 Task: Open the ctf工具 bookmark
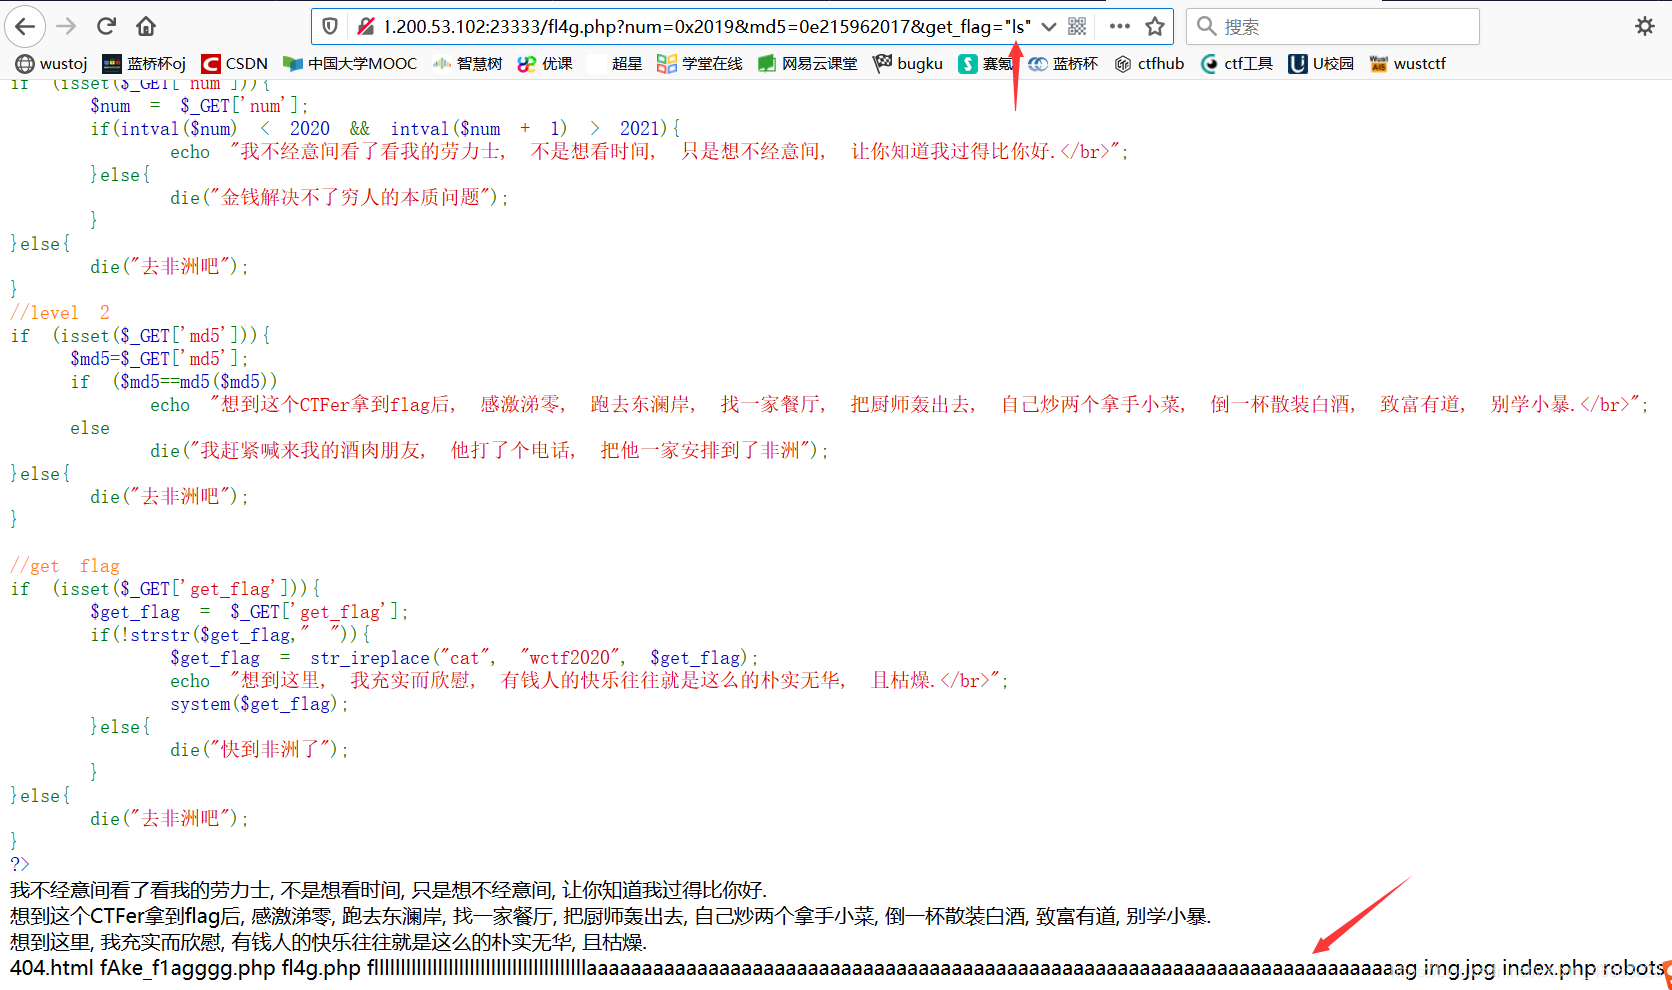point(1237,63)
